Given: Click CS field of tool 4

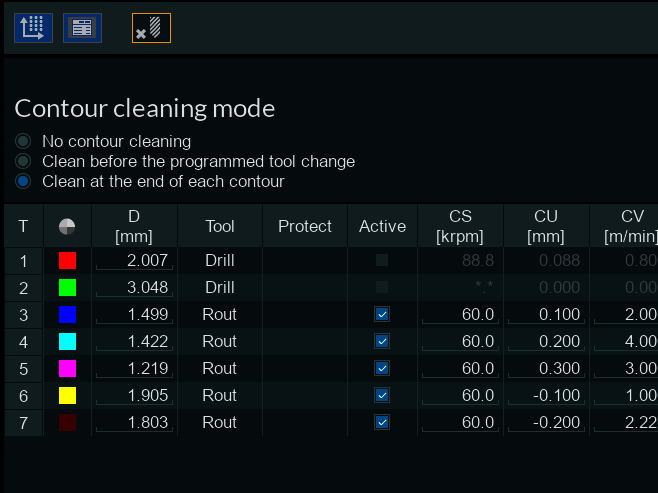Looking at the screenshot, I should (x=461, y=341).
